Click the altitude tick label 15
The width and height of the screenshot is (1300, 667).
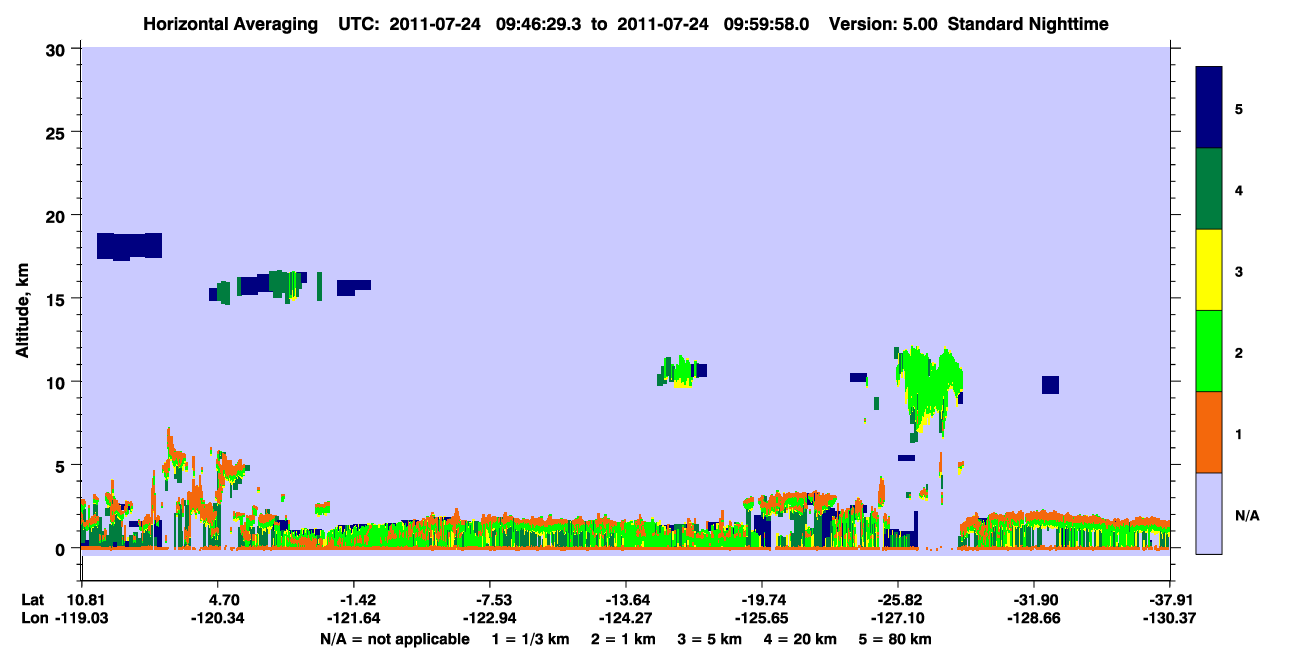[58, 299]
